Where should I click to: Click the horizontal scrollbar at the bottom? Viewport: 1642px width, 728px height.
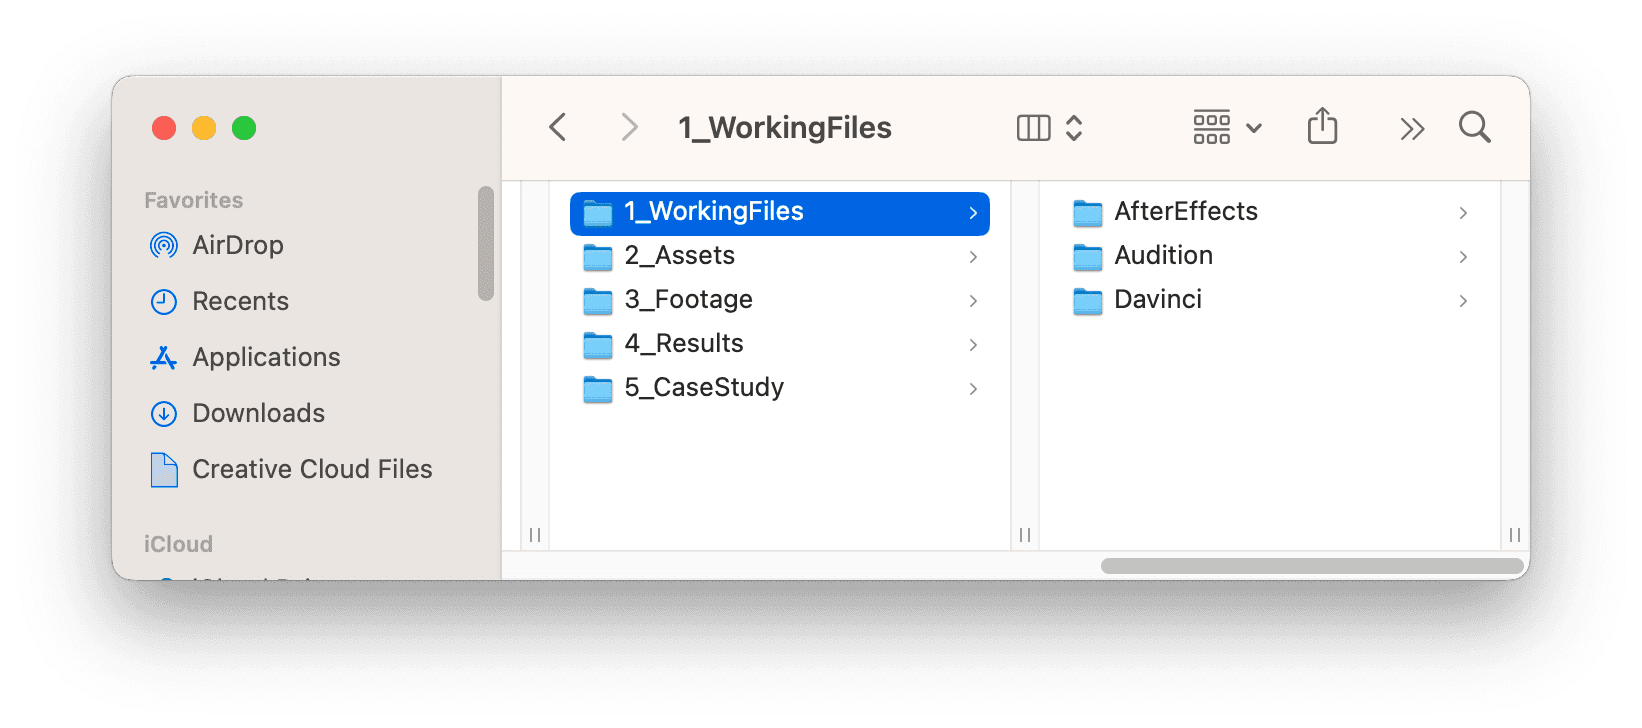tap(1311, 566)
